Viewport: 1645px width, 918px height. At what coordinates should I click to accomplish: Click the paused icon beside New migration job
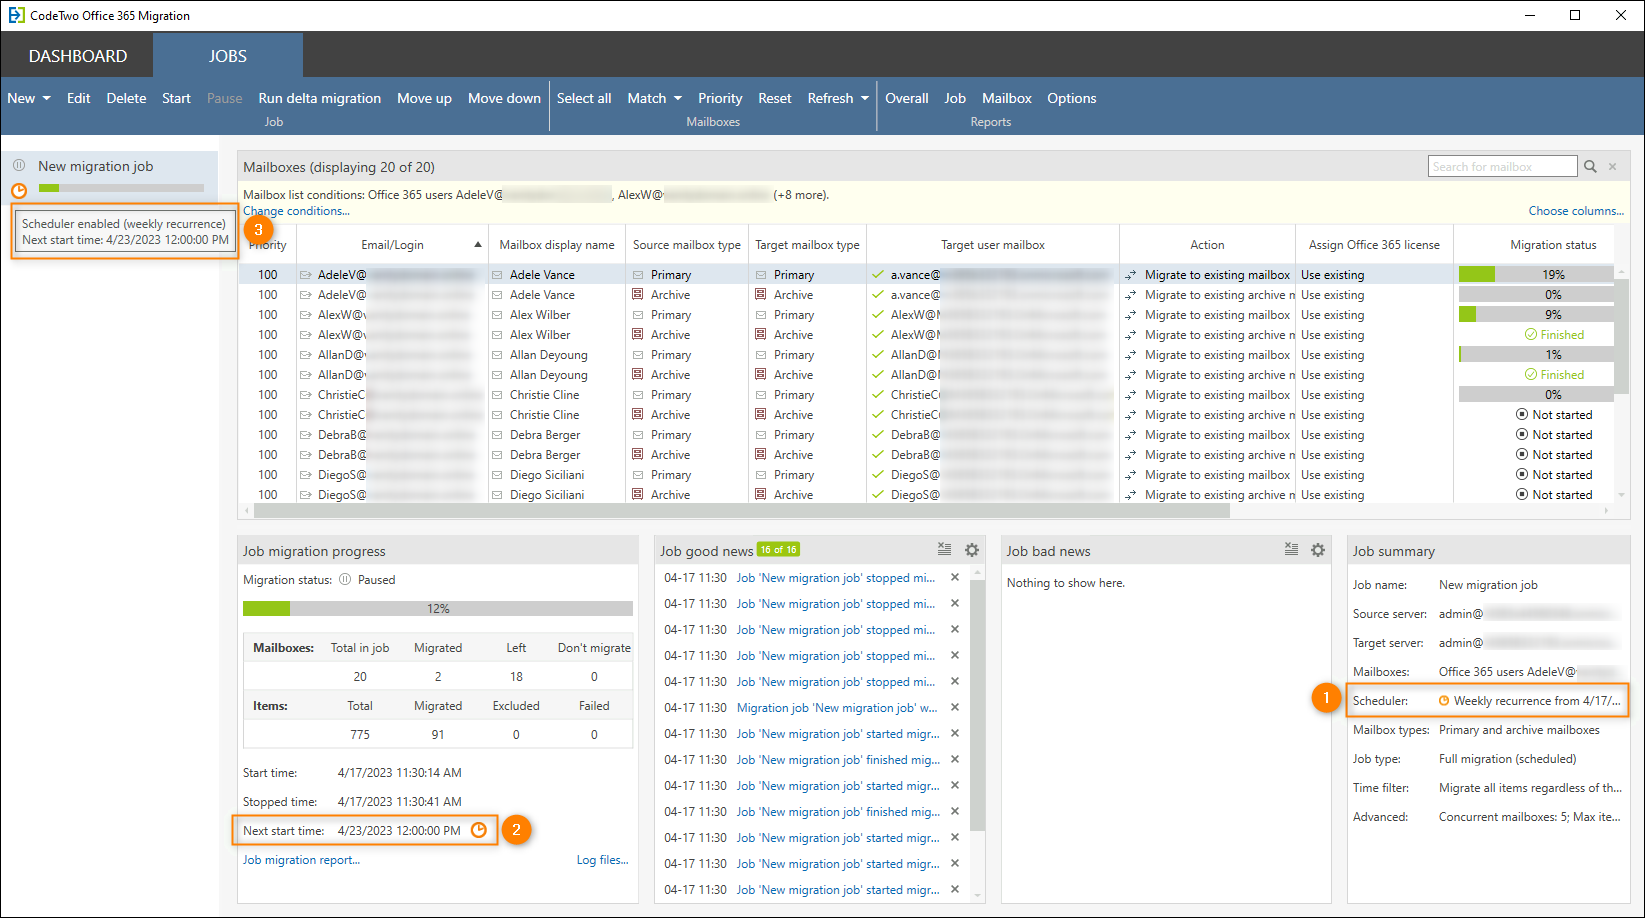click(x=19, y=165)
